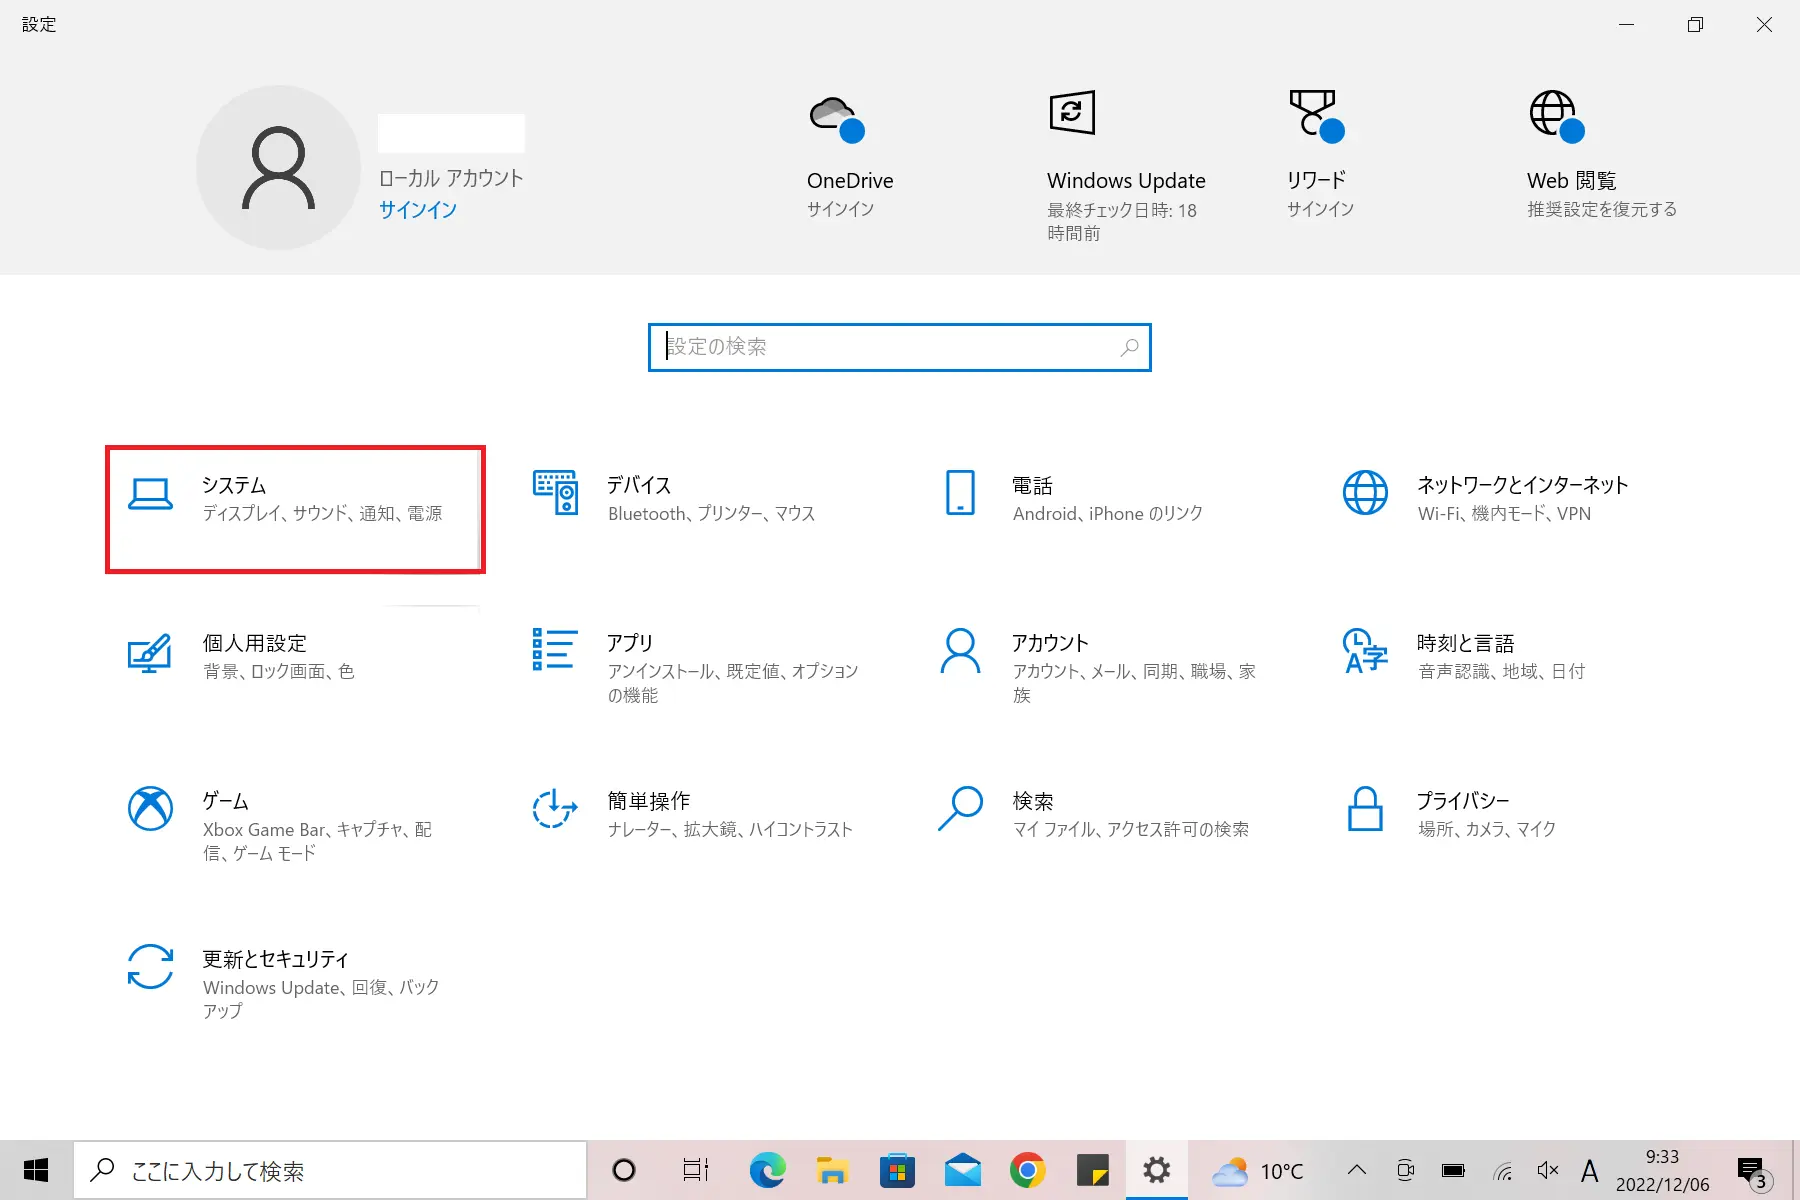
Task: Click the text Android、iPhone のリンク
Action: tap(1108, 513)
